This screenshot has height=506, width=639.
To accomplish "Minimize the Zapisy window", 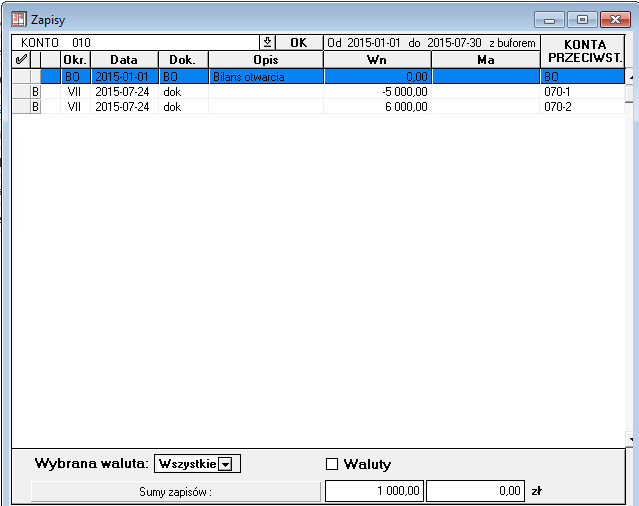I will [549, 20].
